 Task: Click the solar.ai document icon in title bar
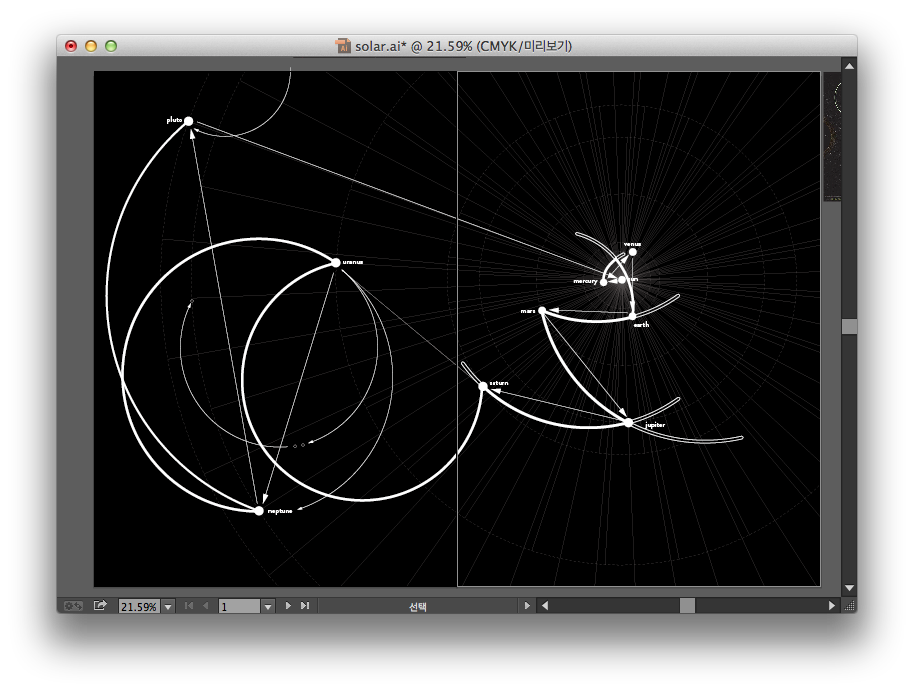(344, 46)
